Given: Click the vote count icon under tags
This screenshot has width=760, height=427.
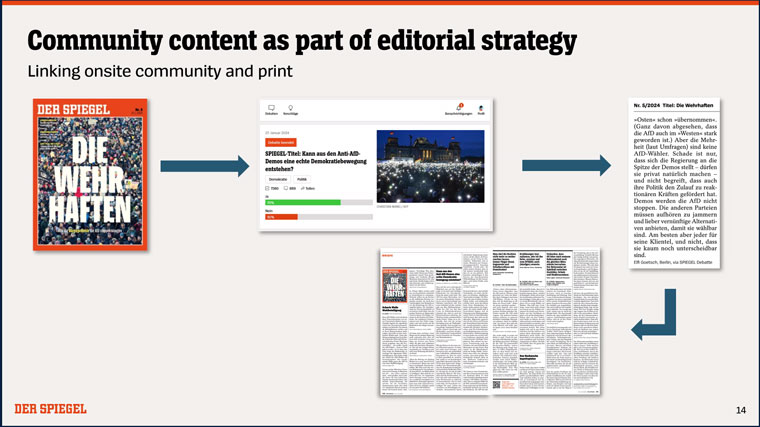Looking at the screenshot, I should pos(267,188).
